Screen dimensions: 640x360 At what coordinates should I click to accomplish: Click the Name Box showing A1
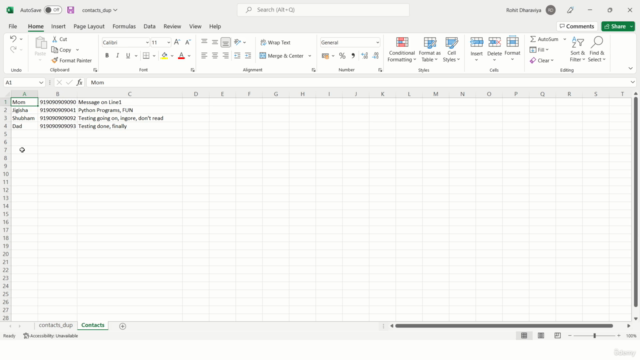coord(24,82)
